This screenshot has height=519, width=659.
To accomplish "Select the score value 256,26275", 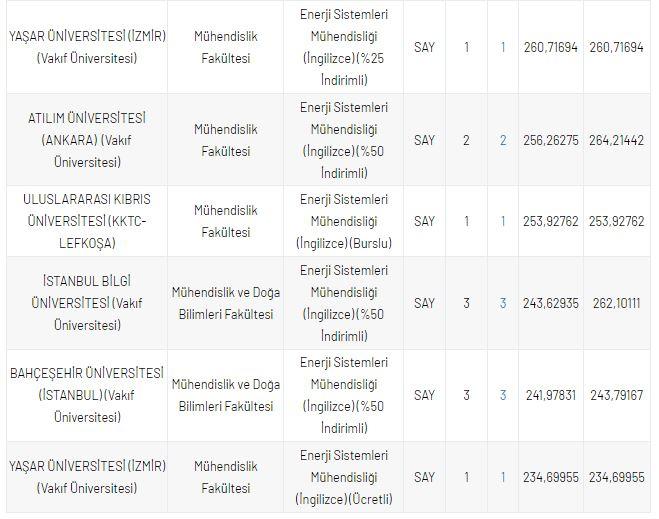I will click(551, 140).
